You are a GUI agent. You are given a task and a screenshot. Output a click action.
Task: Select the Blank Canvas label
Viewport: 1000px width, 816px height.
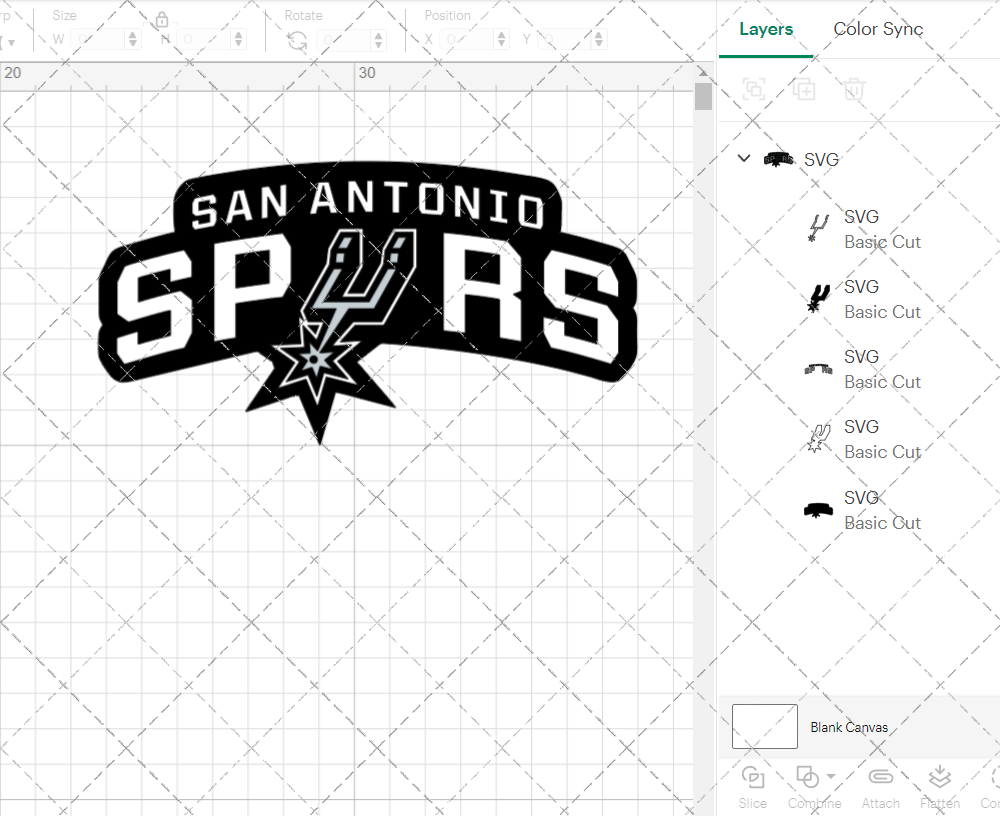click(849, 727)
